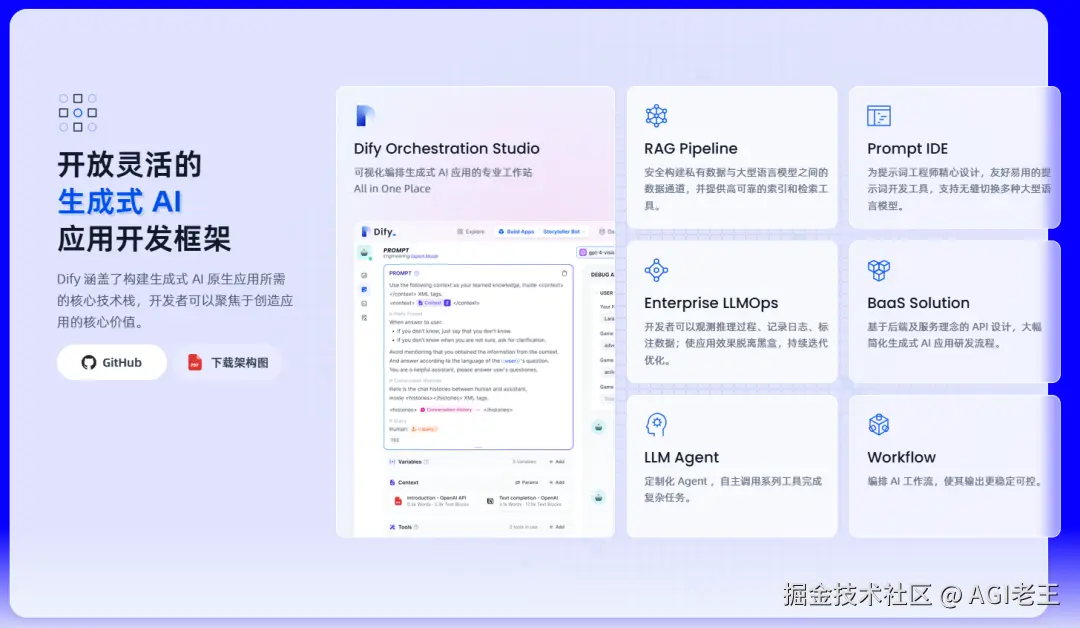Click the Workflow heading
Image resolution: width=1080 pixels, height=628 pixels.
(x=902, y=457)
